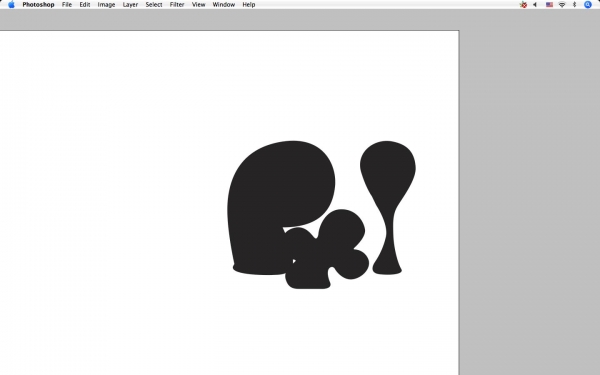Open the Layer menu
Viewport: 600px width, 375px height.
130,5
